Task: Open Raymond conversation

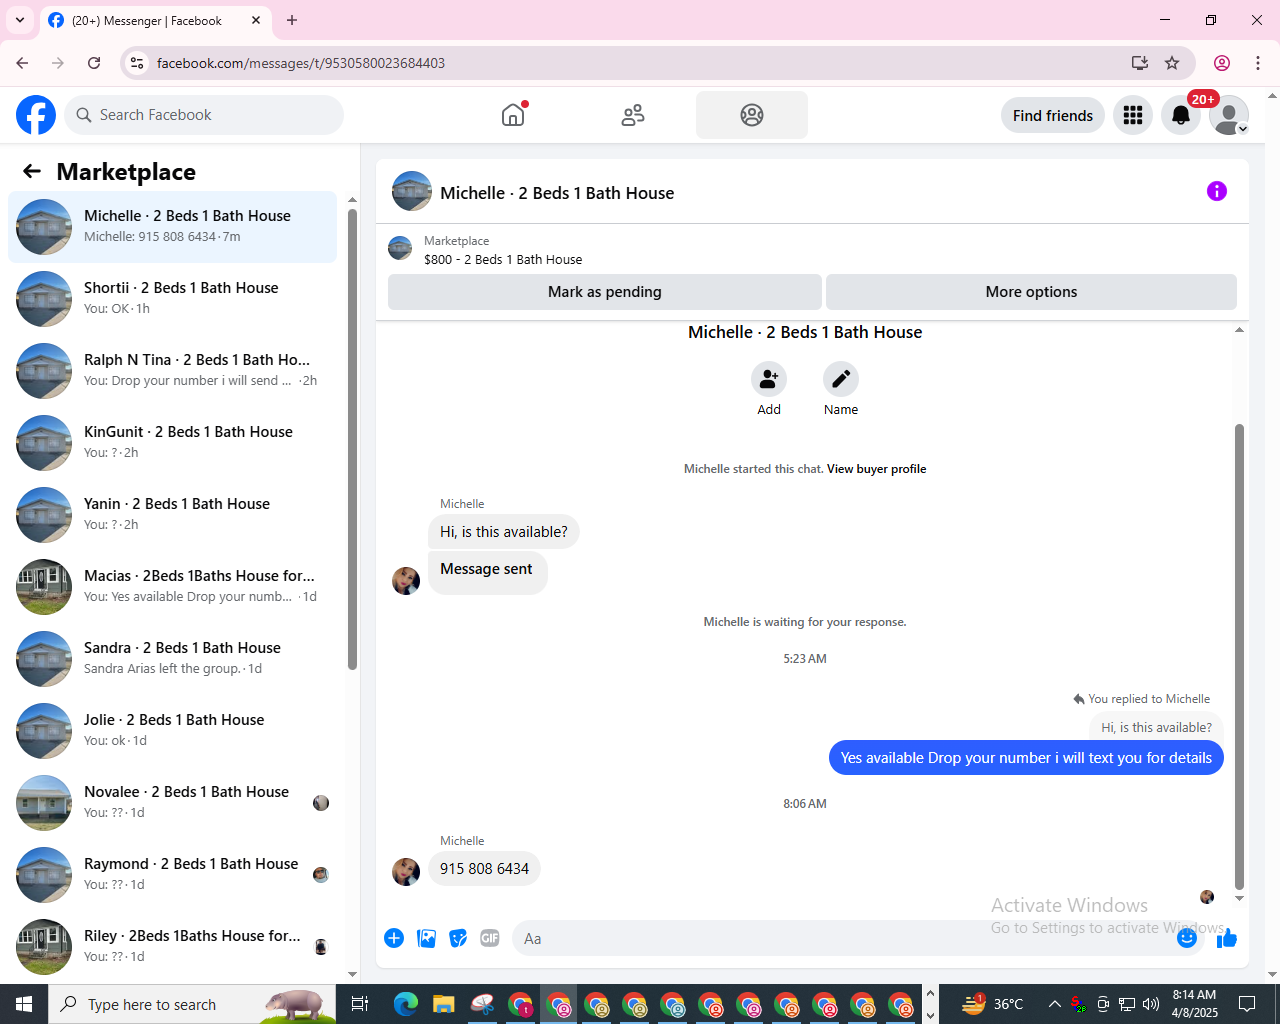Action: click(x=173, y=875)
